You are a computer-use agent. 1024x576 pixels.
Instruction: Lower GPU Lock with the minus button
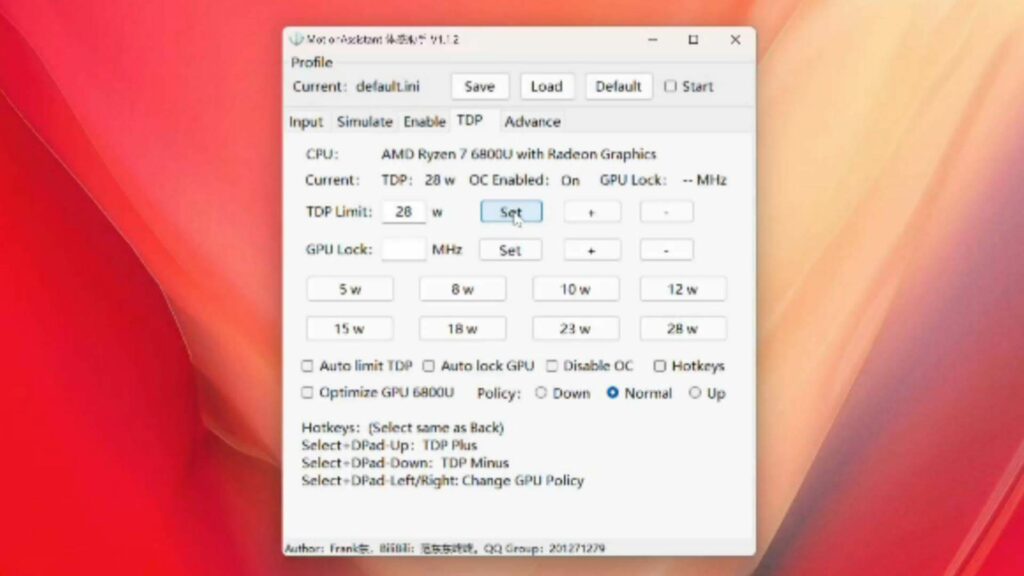(x=666, y=249)
